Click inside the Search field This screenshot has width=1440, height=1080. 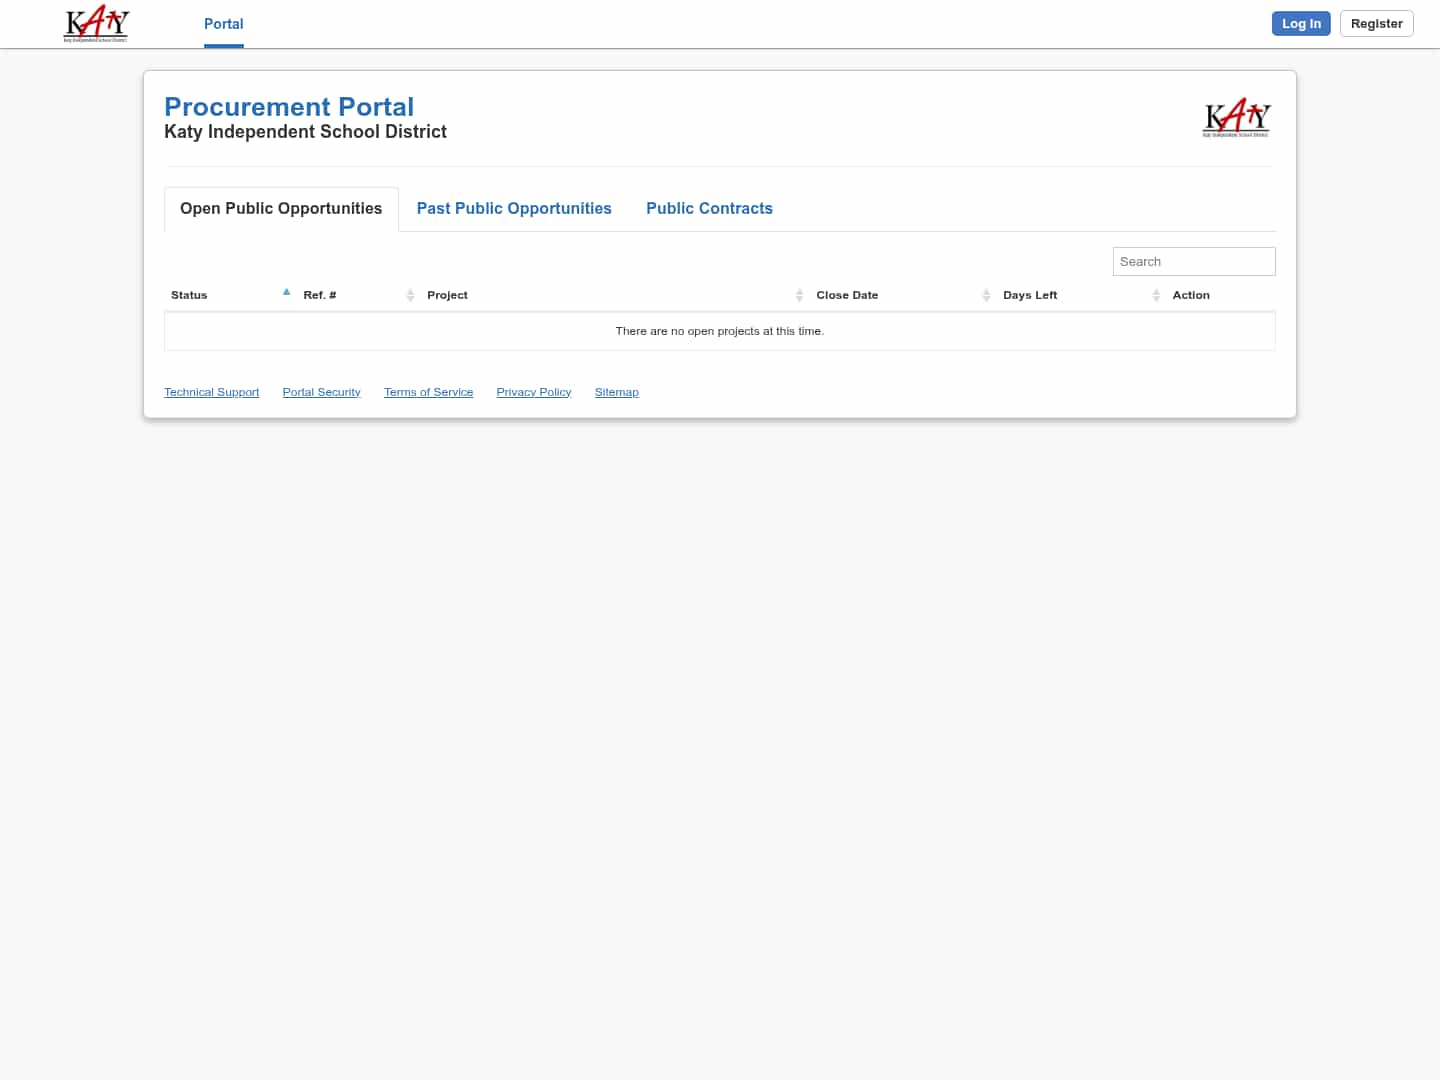point(1193,261)
